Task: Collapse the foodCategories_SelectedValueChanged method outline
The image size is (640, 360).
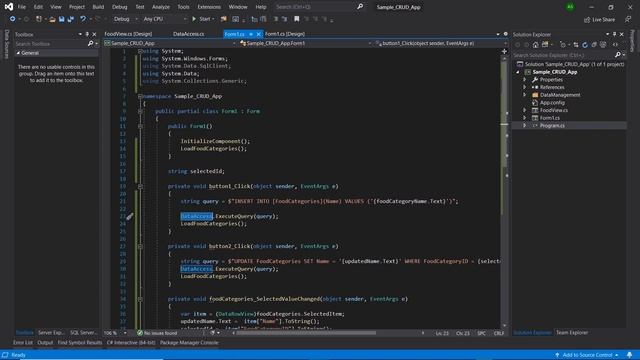Action: [140, 299]
